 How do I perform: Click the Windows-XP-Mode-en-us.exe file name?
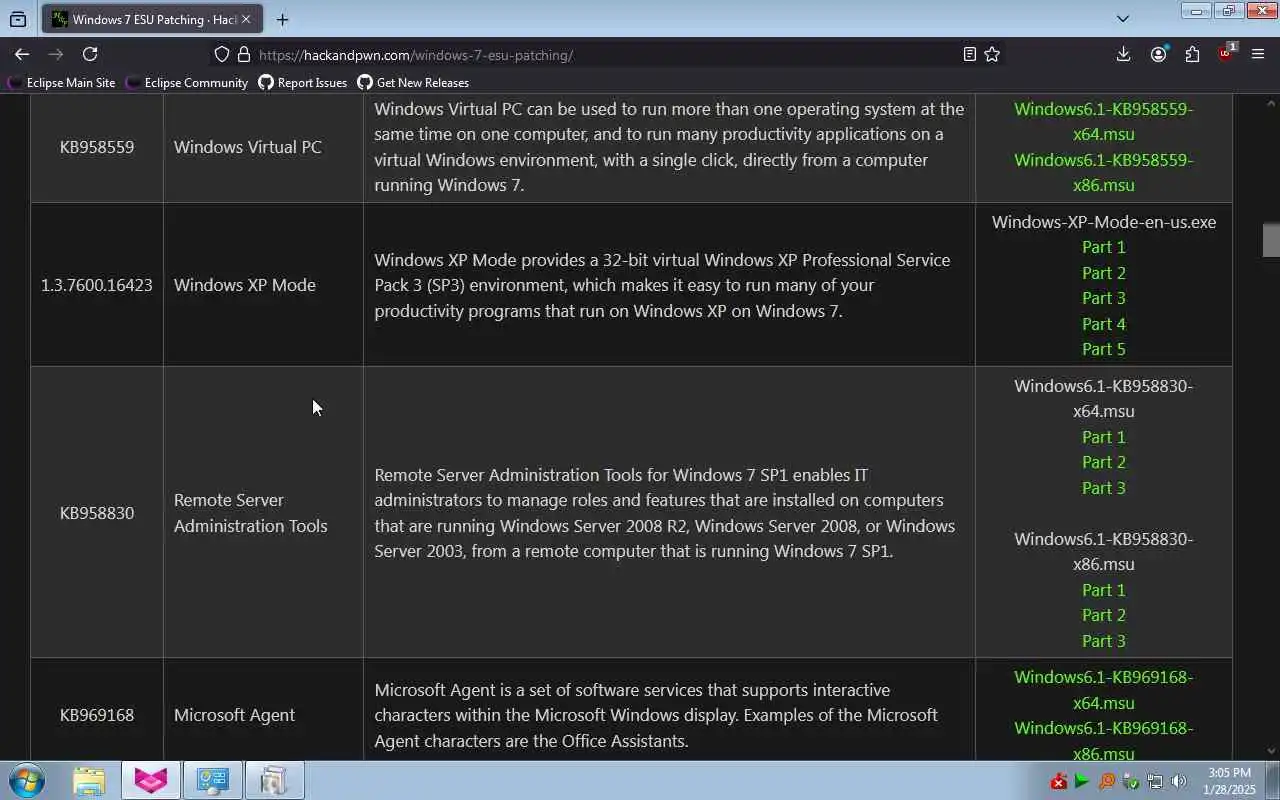1103,222
